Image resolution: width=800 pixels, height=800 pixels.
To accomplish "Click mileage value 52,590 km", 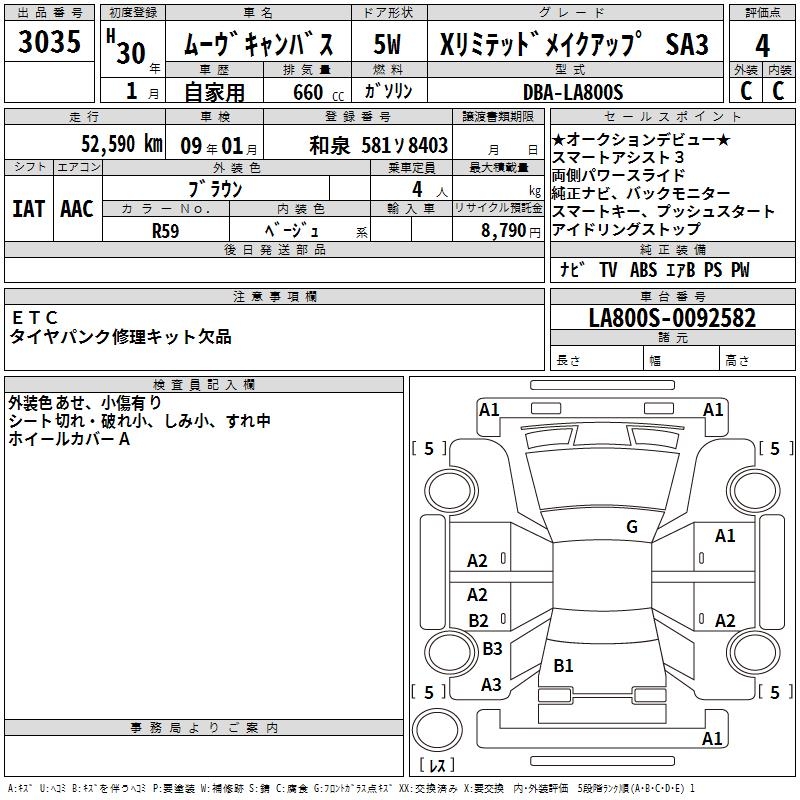I will pos(122,144).
